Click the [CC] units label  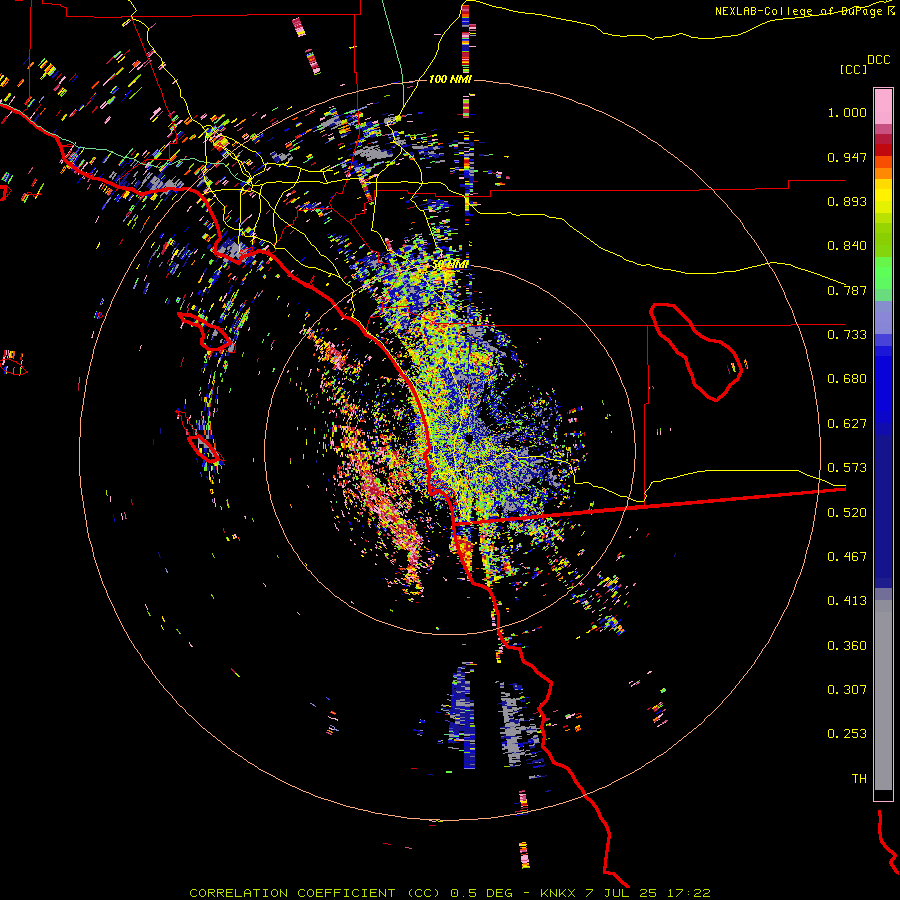tap(853, 69)
